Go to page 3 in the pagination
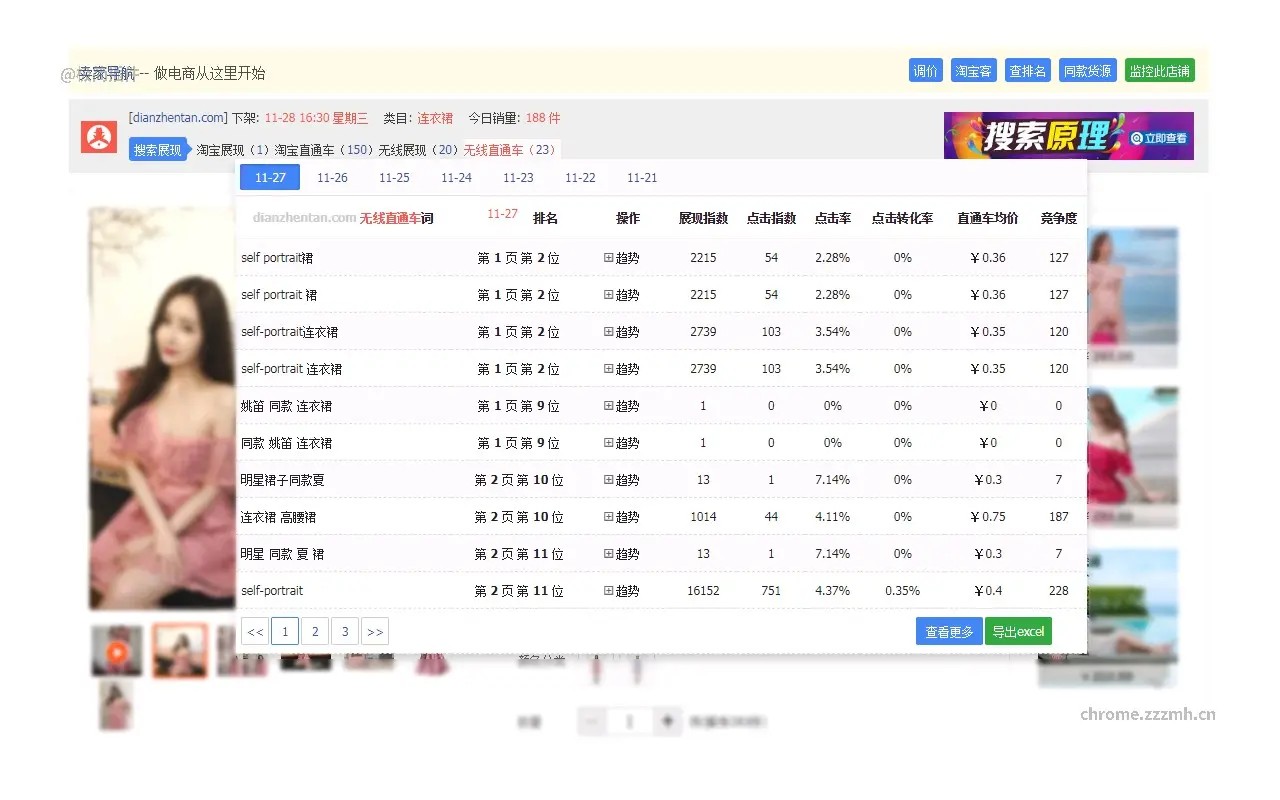The height and width of the screenshot is (800, 1280). 345,631
